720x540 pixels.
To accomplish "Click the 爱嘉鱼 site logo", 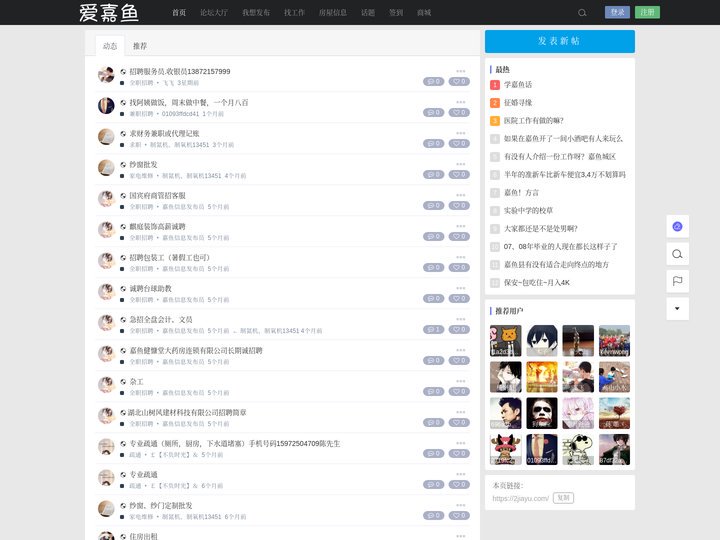I will coord(109,13).
